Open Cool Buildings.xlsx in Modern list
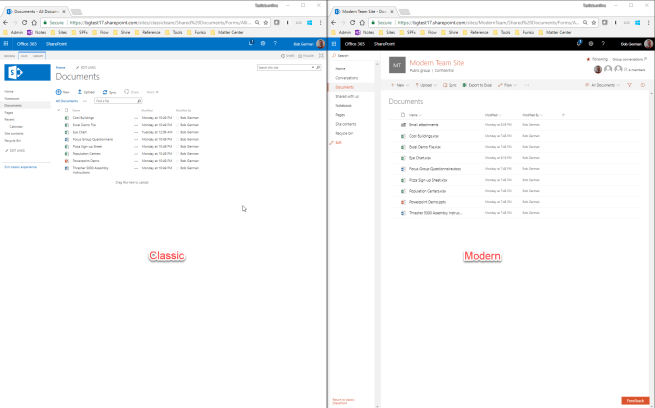The height and width of the screenshot is (408, 655). (424, 136)
